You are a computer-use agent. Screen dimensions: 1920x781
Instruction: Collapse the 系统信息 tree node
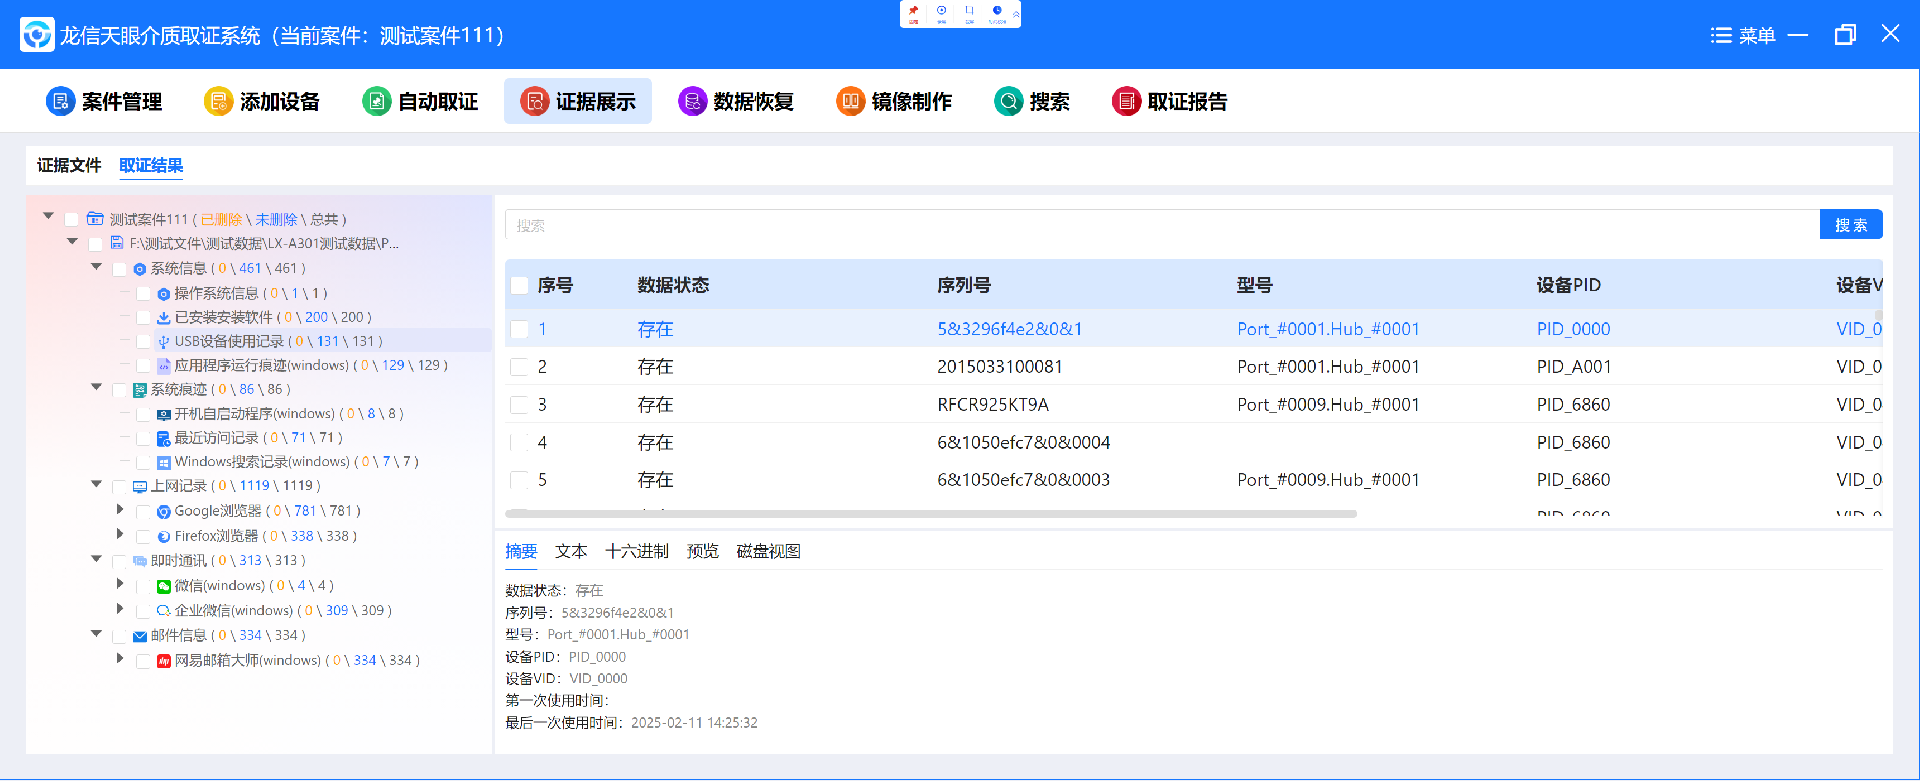pyautogui.click(x=97, y=266)
